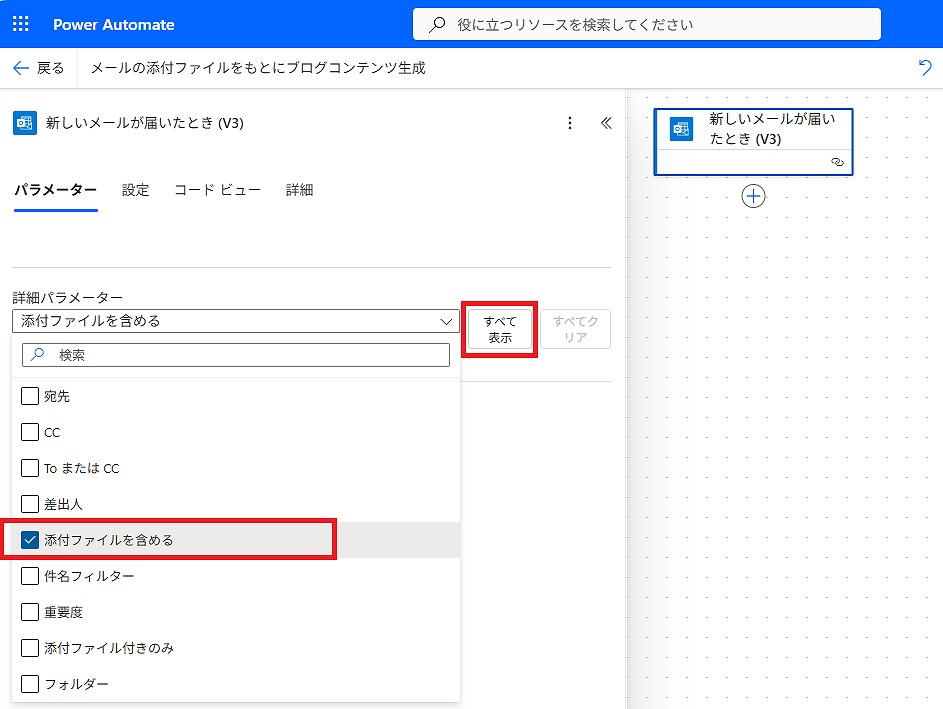This screenshot has width=943, height=709.
Task: Click the plus icon to add step
Action: click(x=753, y=196)
